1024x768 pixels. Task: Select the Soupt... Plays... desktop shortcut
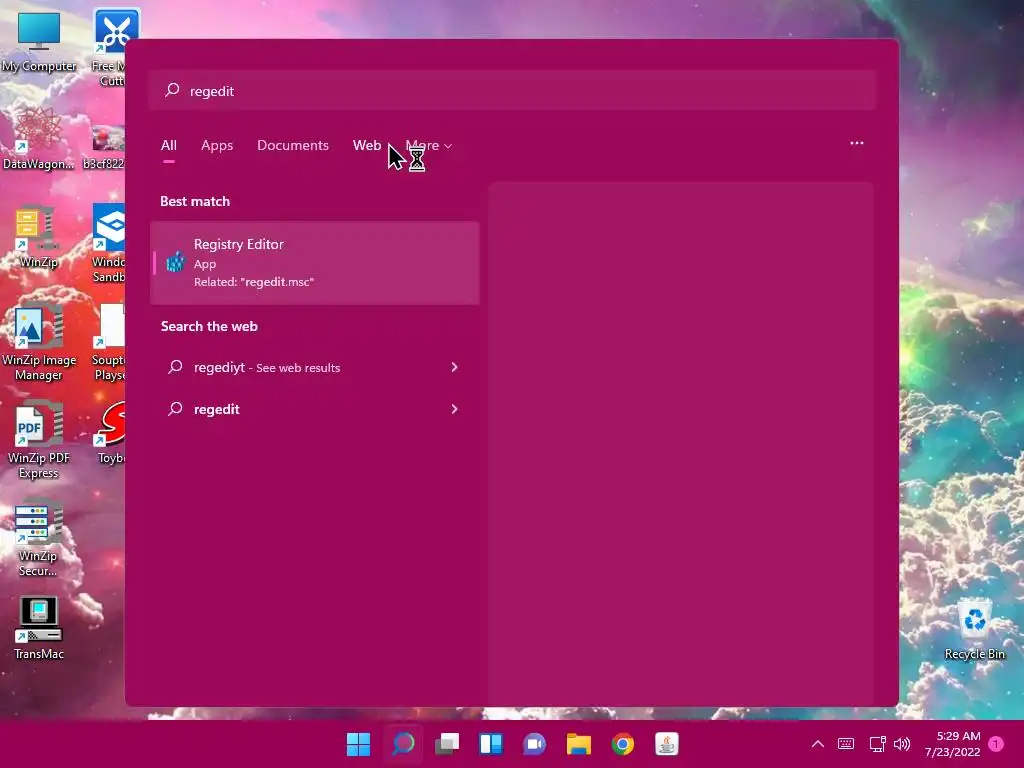108,342
